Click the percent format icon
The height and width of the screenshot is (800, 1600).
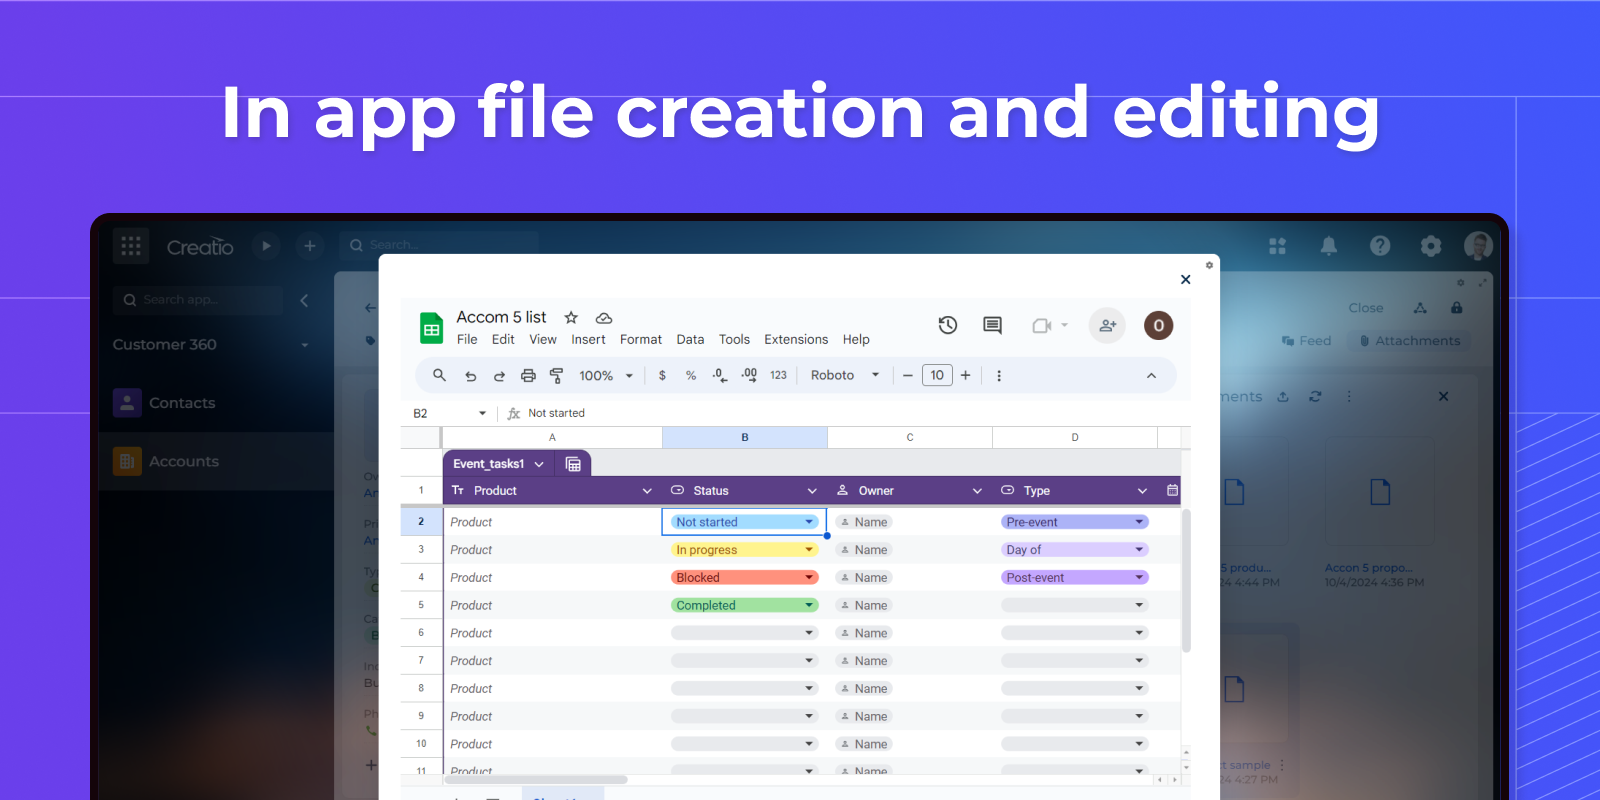coord(691,376)
